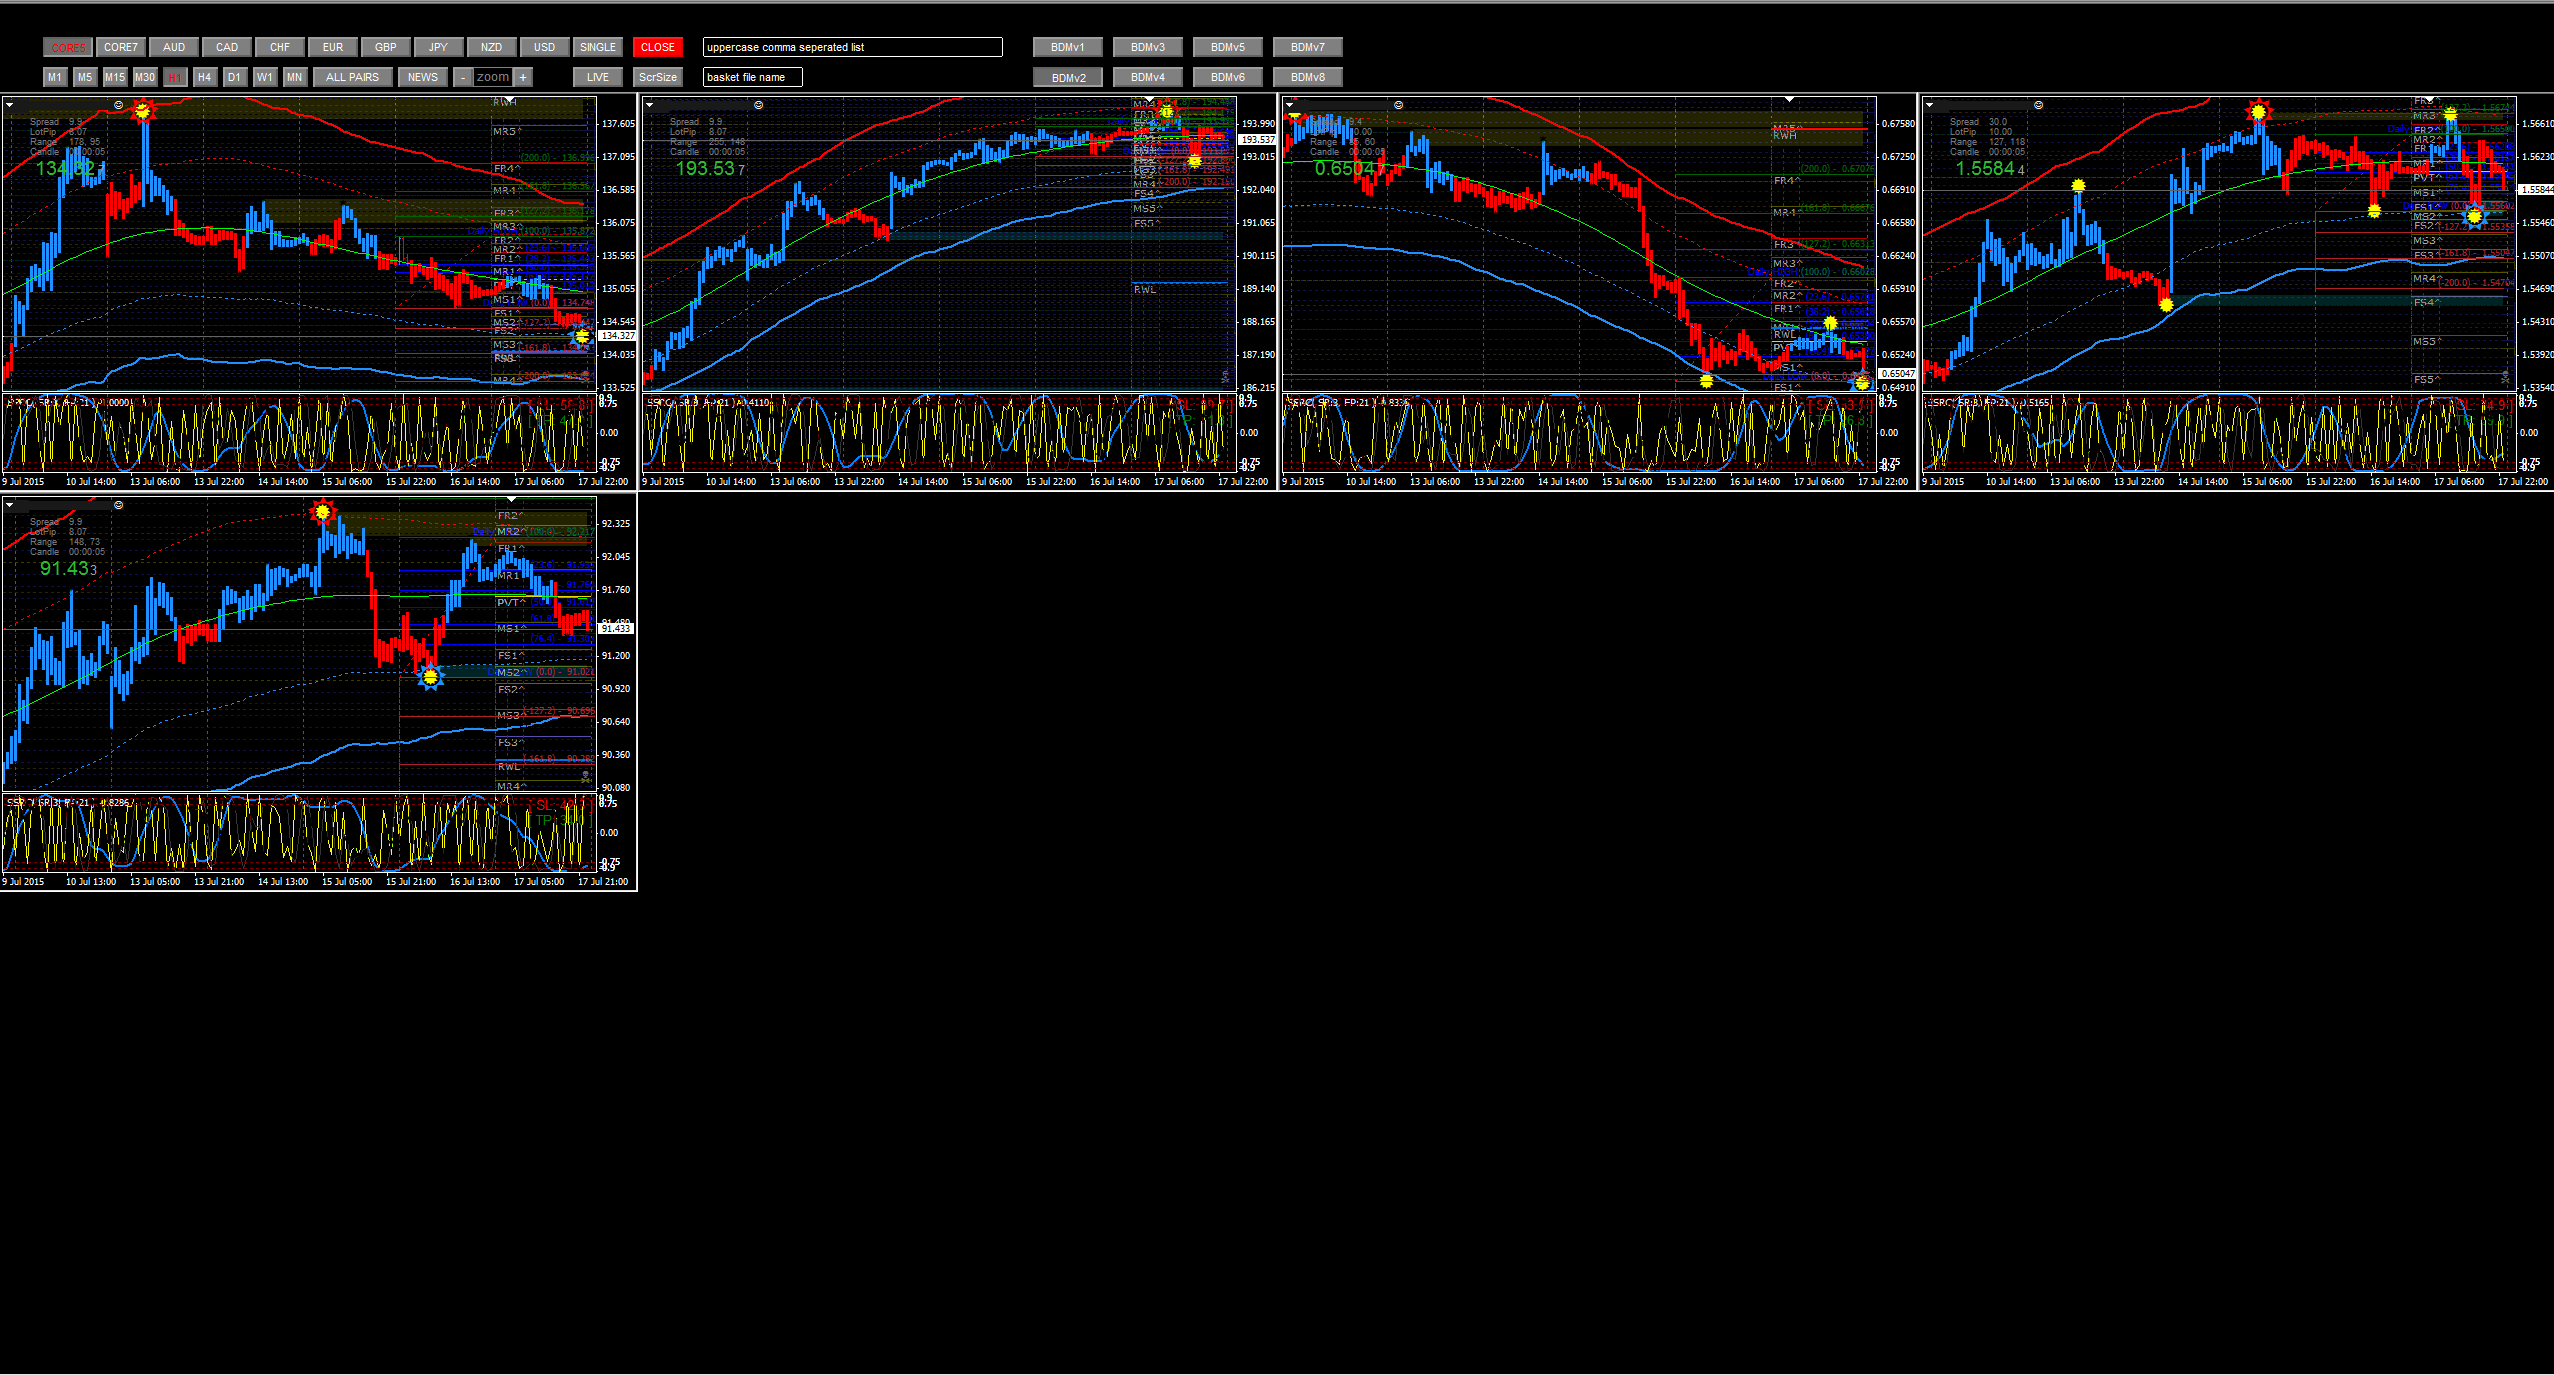Click the ScrSize button

658,77
